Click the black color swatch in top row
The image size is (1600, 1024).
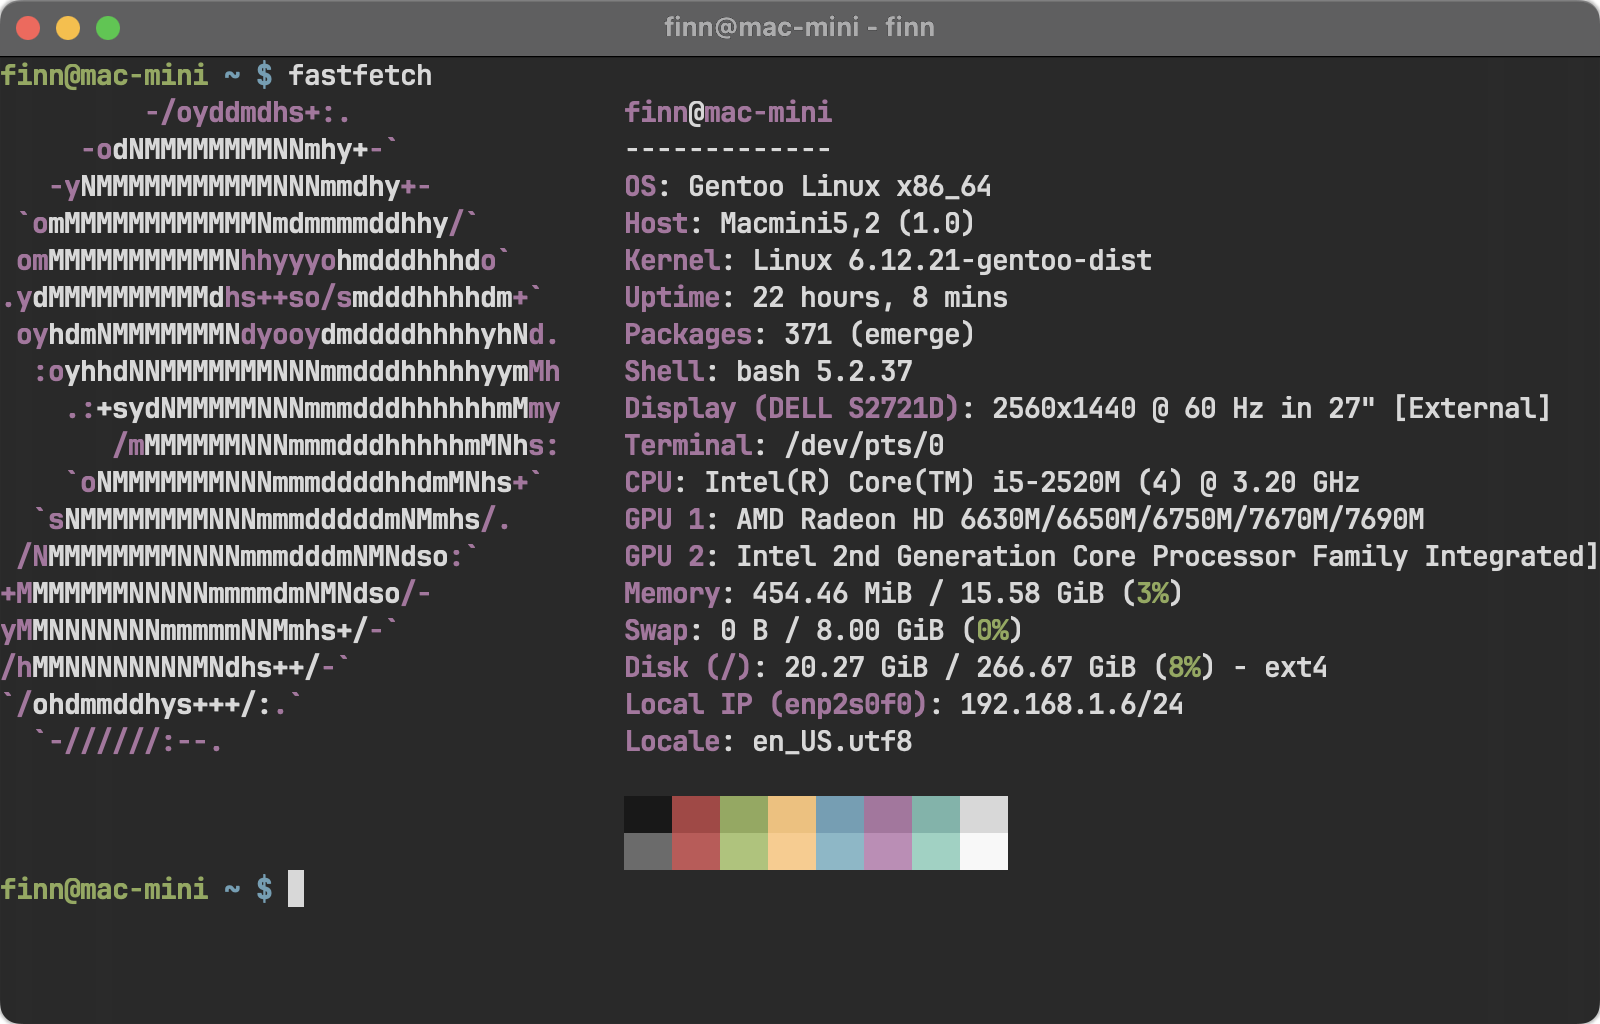coord(648,814)
